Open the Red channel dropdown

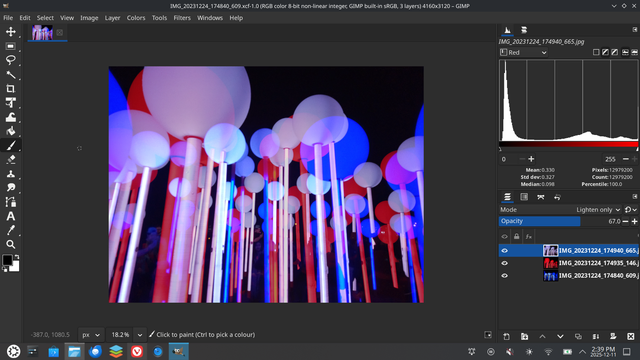(524, 52)
